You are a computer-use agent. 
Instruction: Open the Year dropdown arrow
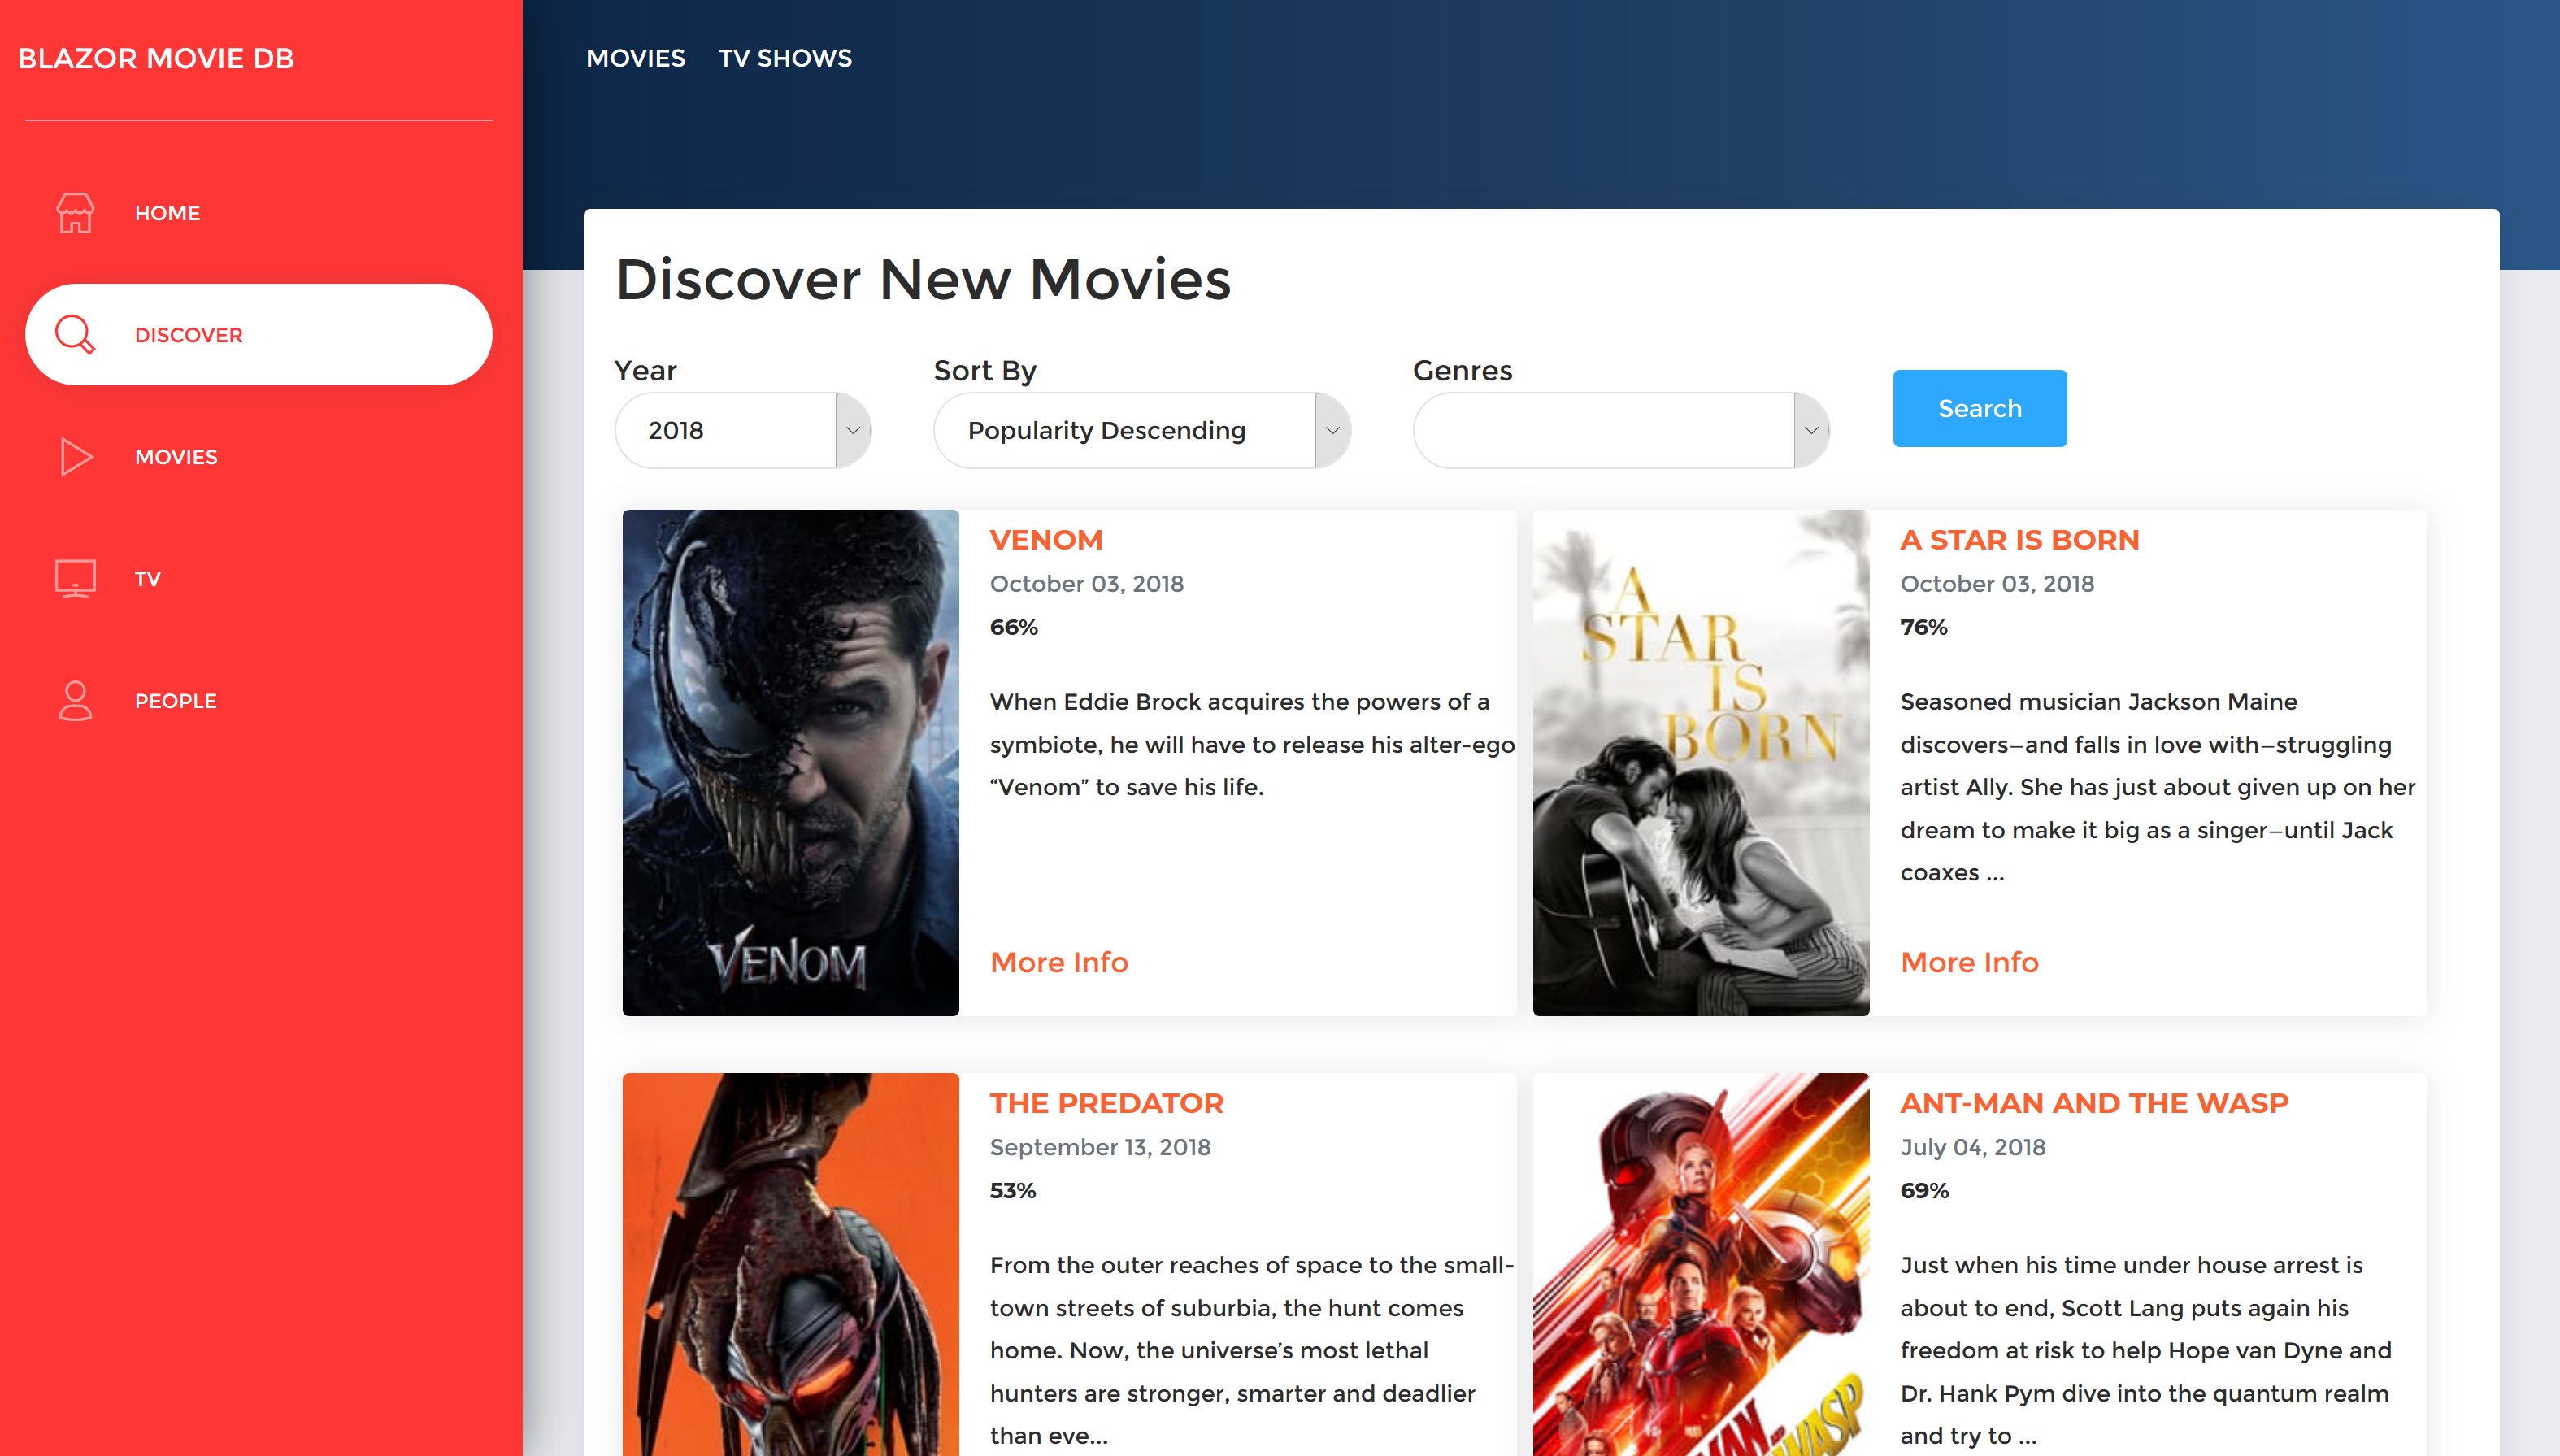coord(853,430)
